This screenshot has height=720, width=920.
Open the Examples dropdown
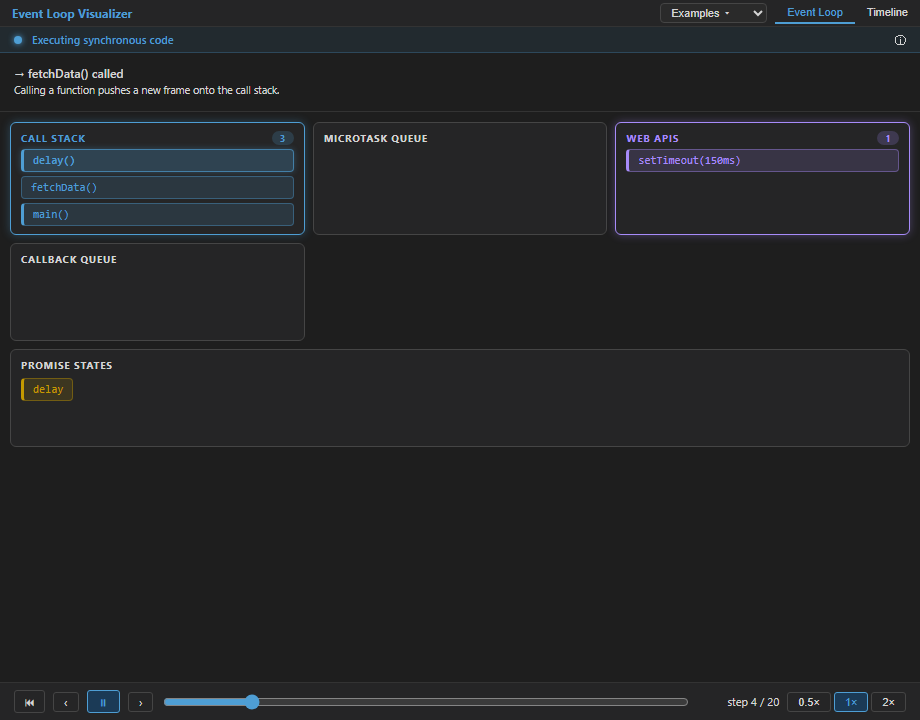[713, 13]
